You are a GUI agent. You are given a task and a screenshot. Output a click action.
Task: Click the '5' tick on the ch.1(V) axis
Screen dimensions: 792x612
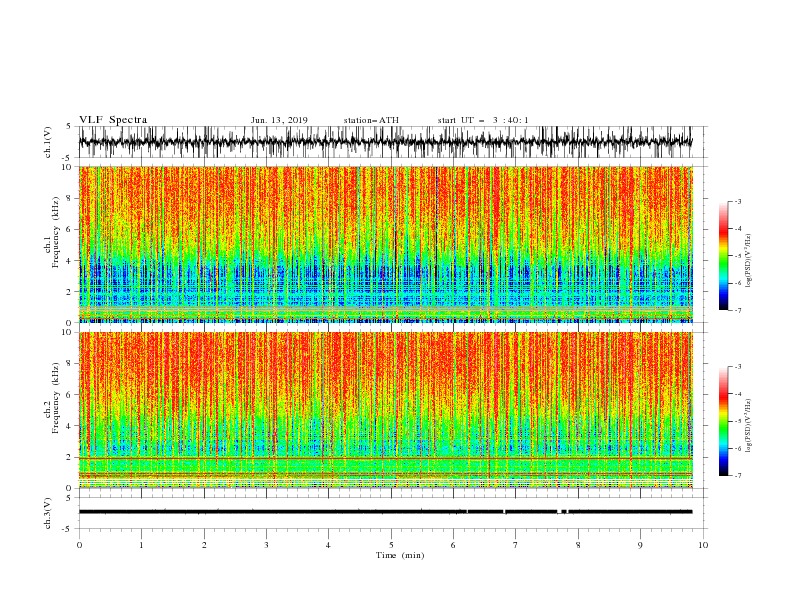pyautogui.click(x=70, y=127)
